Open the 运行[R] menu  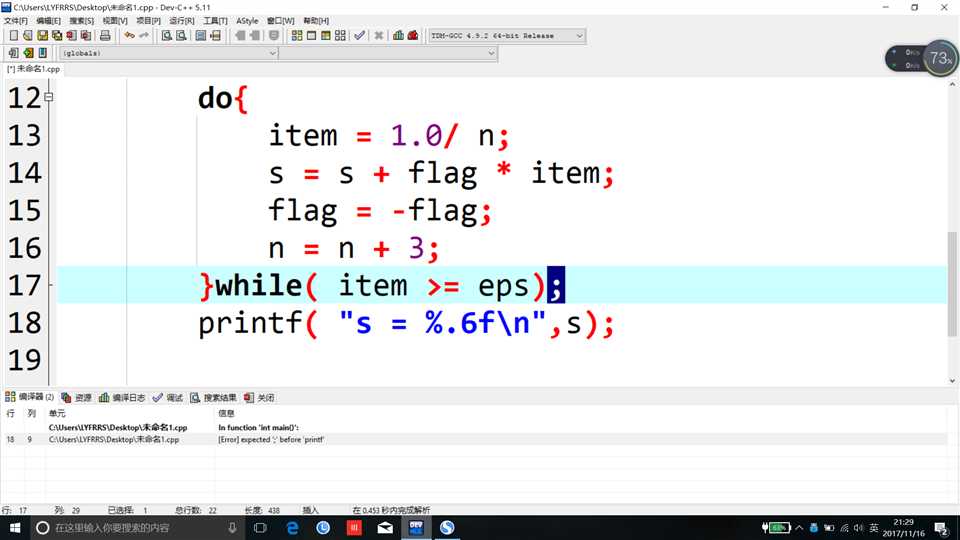pos(181,21)
